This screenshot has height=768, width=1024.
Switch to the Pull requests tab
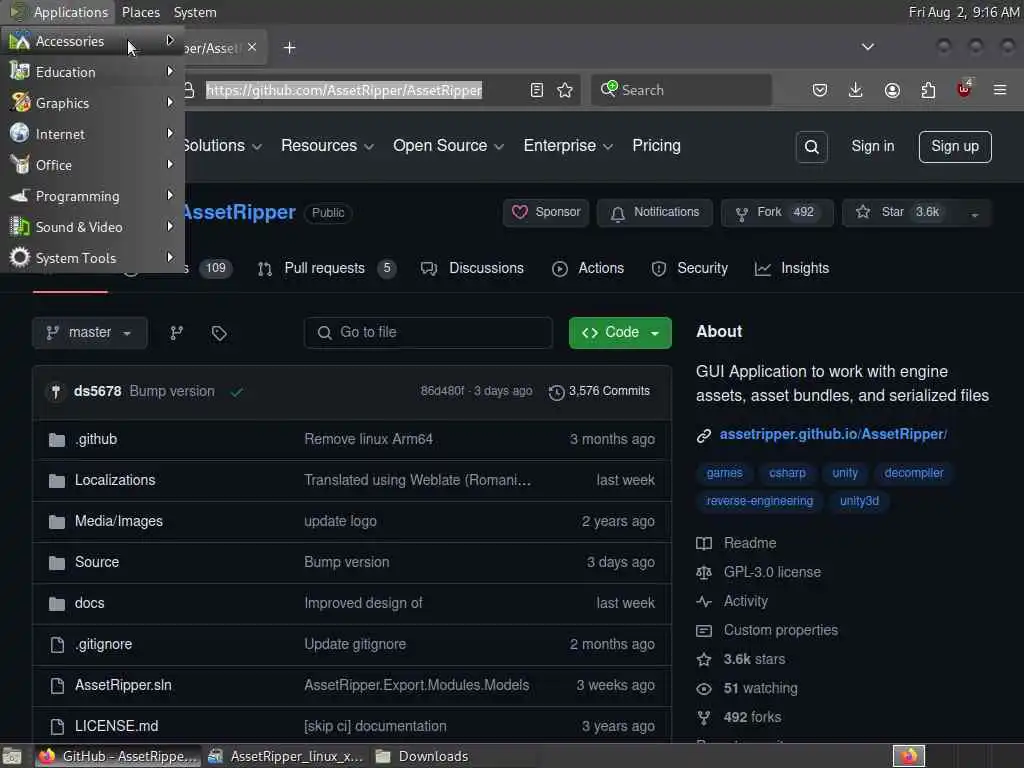point(327,268)
